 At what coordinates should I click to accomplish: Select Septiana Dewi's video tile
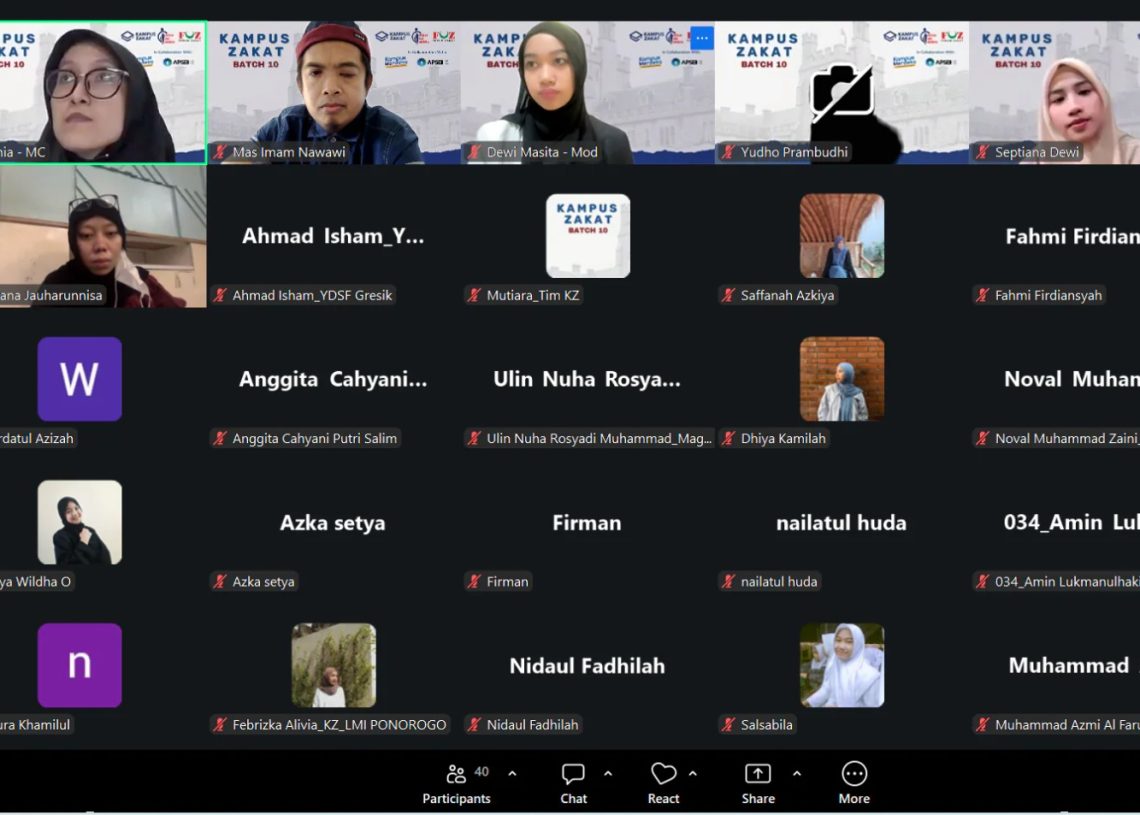click(x=1054, y=92)
